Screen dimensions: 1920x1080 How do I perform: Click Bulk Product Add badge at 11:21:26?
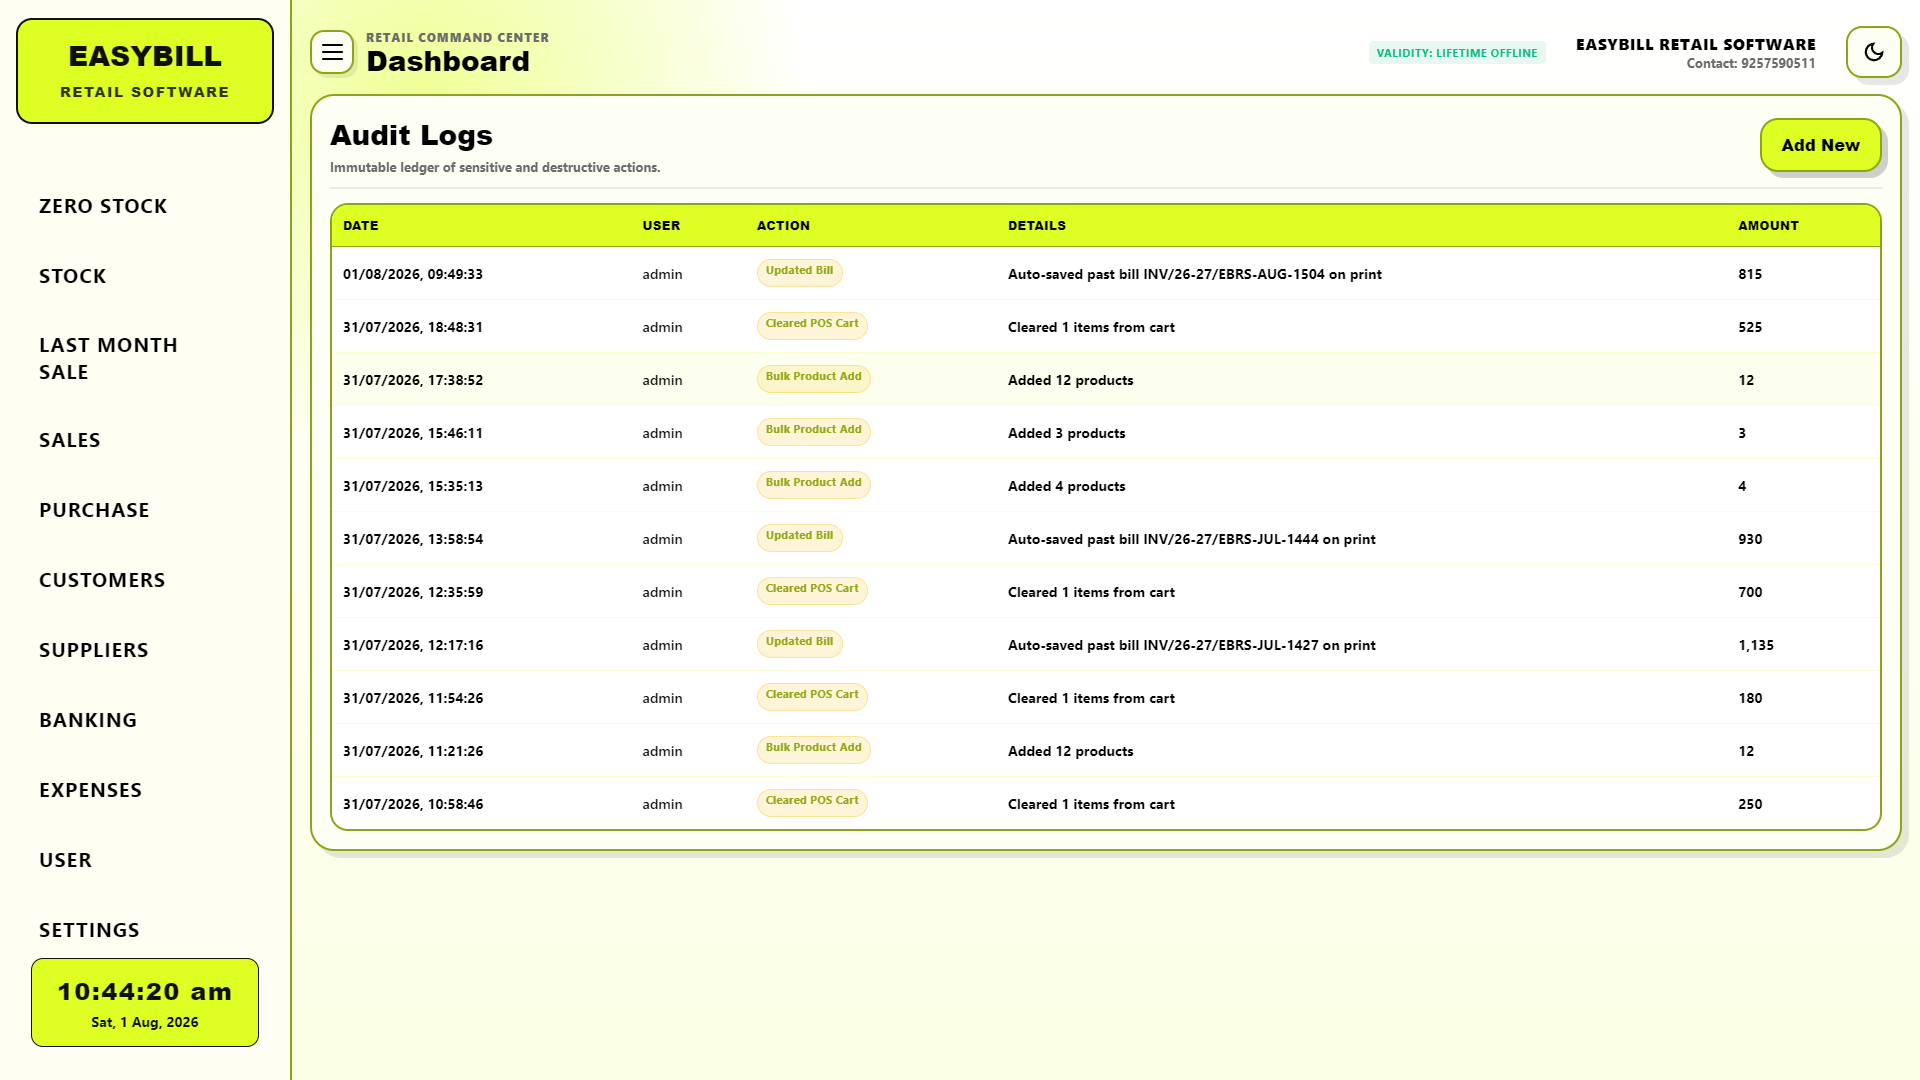813,749
